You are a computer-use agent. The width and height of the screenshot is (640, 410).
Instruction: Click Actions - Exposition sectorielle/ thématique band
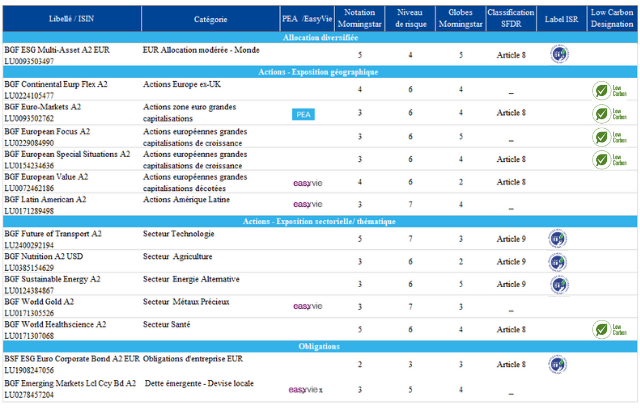(x=320, y=221)
